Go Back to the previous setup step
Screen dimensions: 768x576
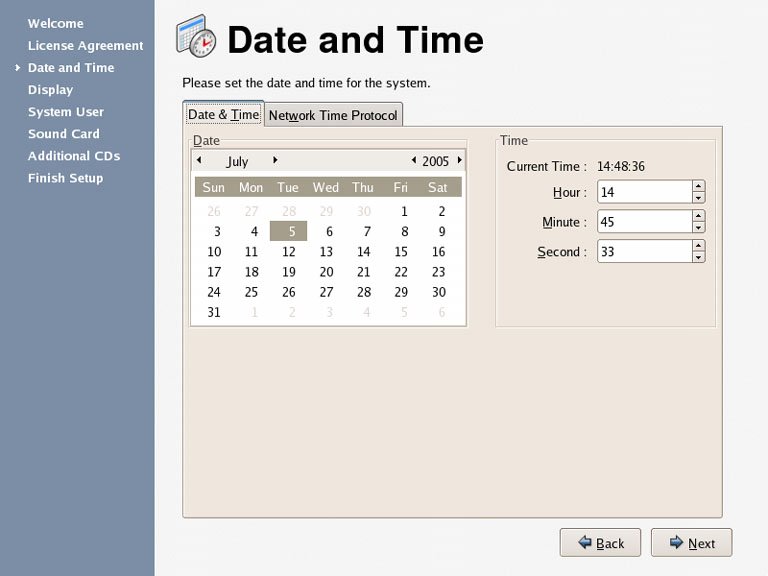[x=600, y=543]
